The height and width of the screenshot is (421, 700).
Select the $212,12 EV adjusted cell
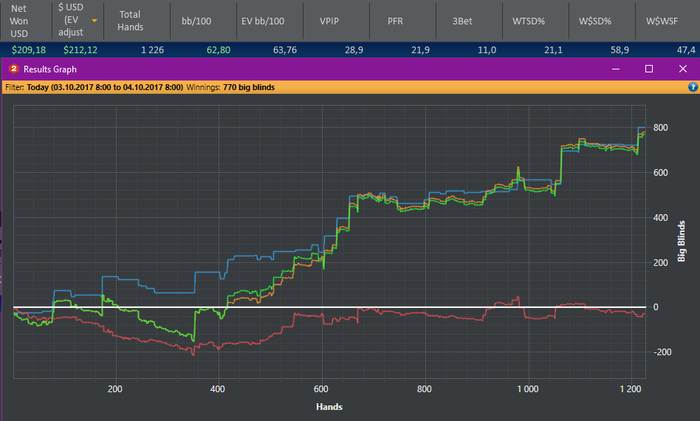click(x=80, y=50)
